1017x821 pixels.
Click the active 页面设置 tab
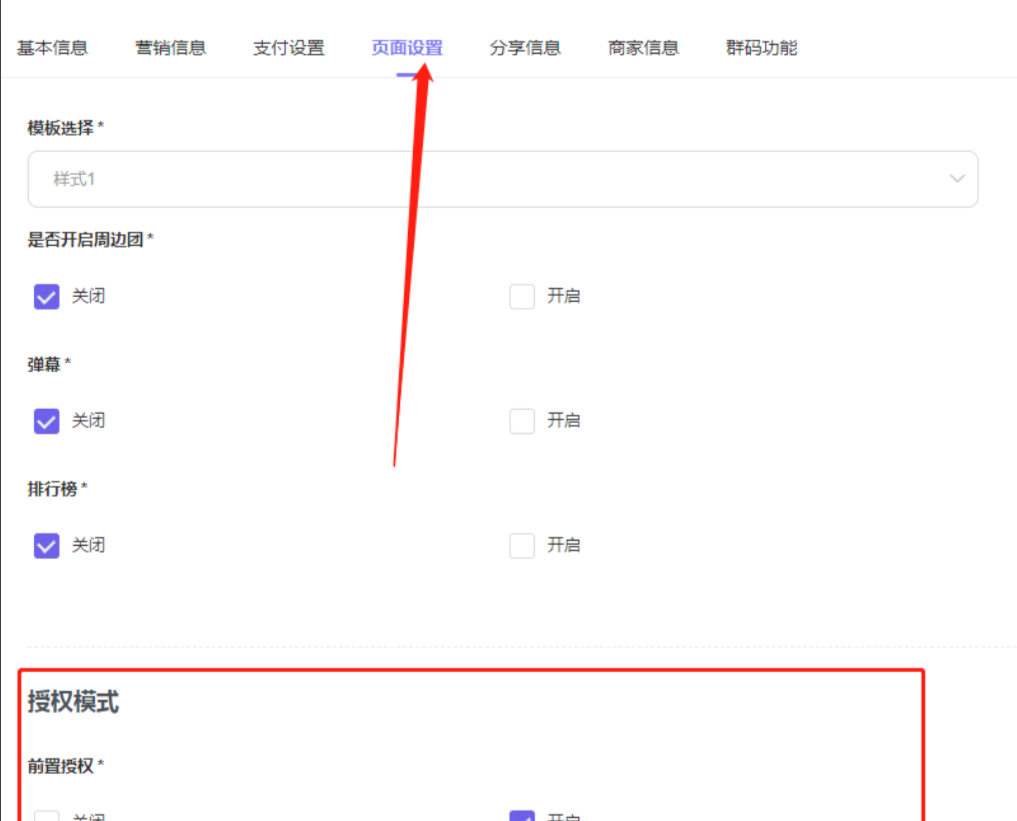pyautogui.click(x=407, y=47)
